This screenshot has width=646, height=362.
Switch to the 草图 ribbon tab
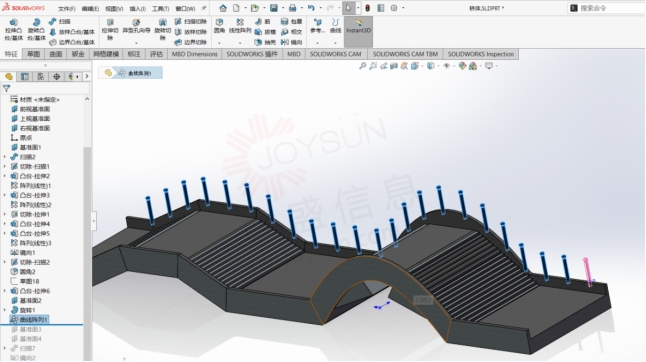33,54
